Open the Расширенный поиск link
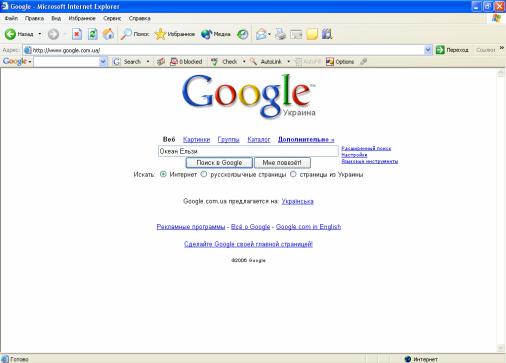The height and width of the screenshot is (363, 506). pos(366,148)
